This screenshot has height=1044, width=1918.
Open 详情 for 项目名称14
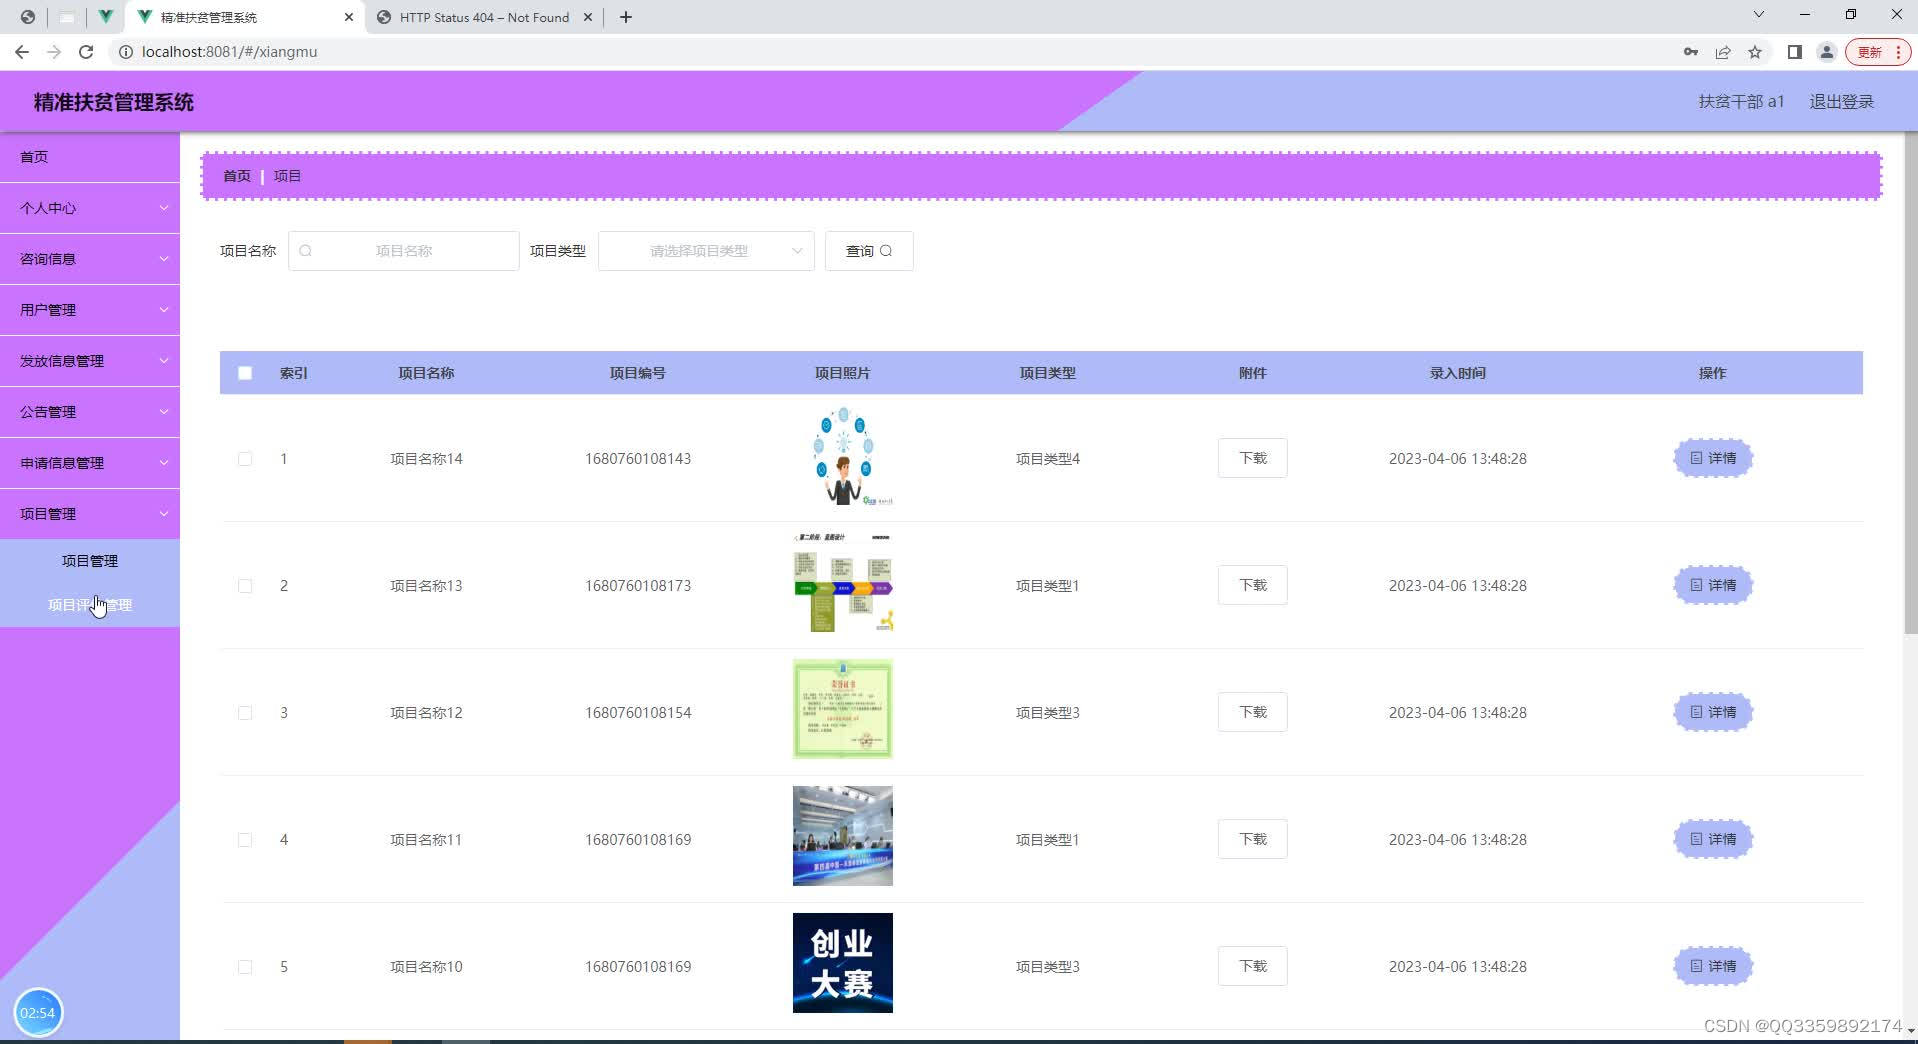(1713, 458)
